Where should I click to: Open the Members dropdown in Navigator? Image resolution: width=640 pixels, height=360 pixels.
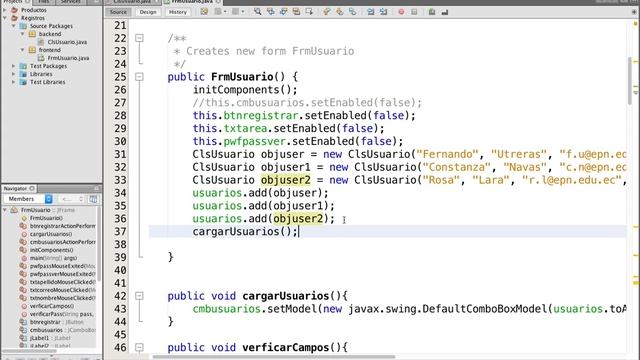click(28, 199)
